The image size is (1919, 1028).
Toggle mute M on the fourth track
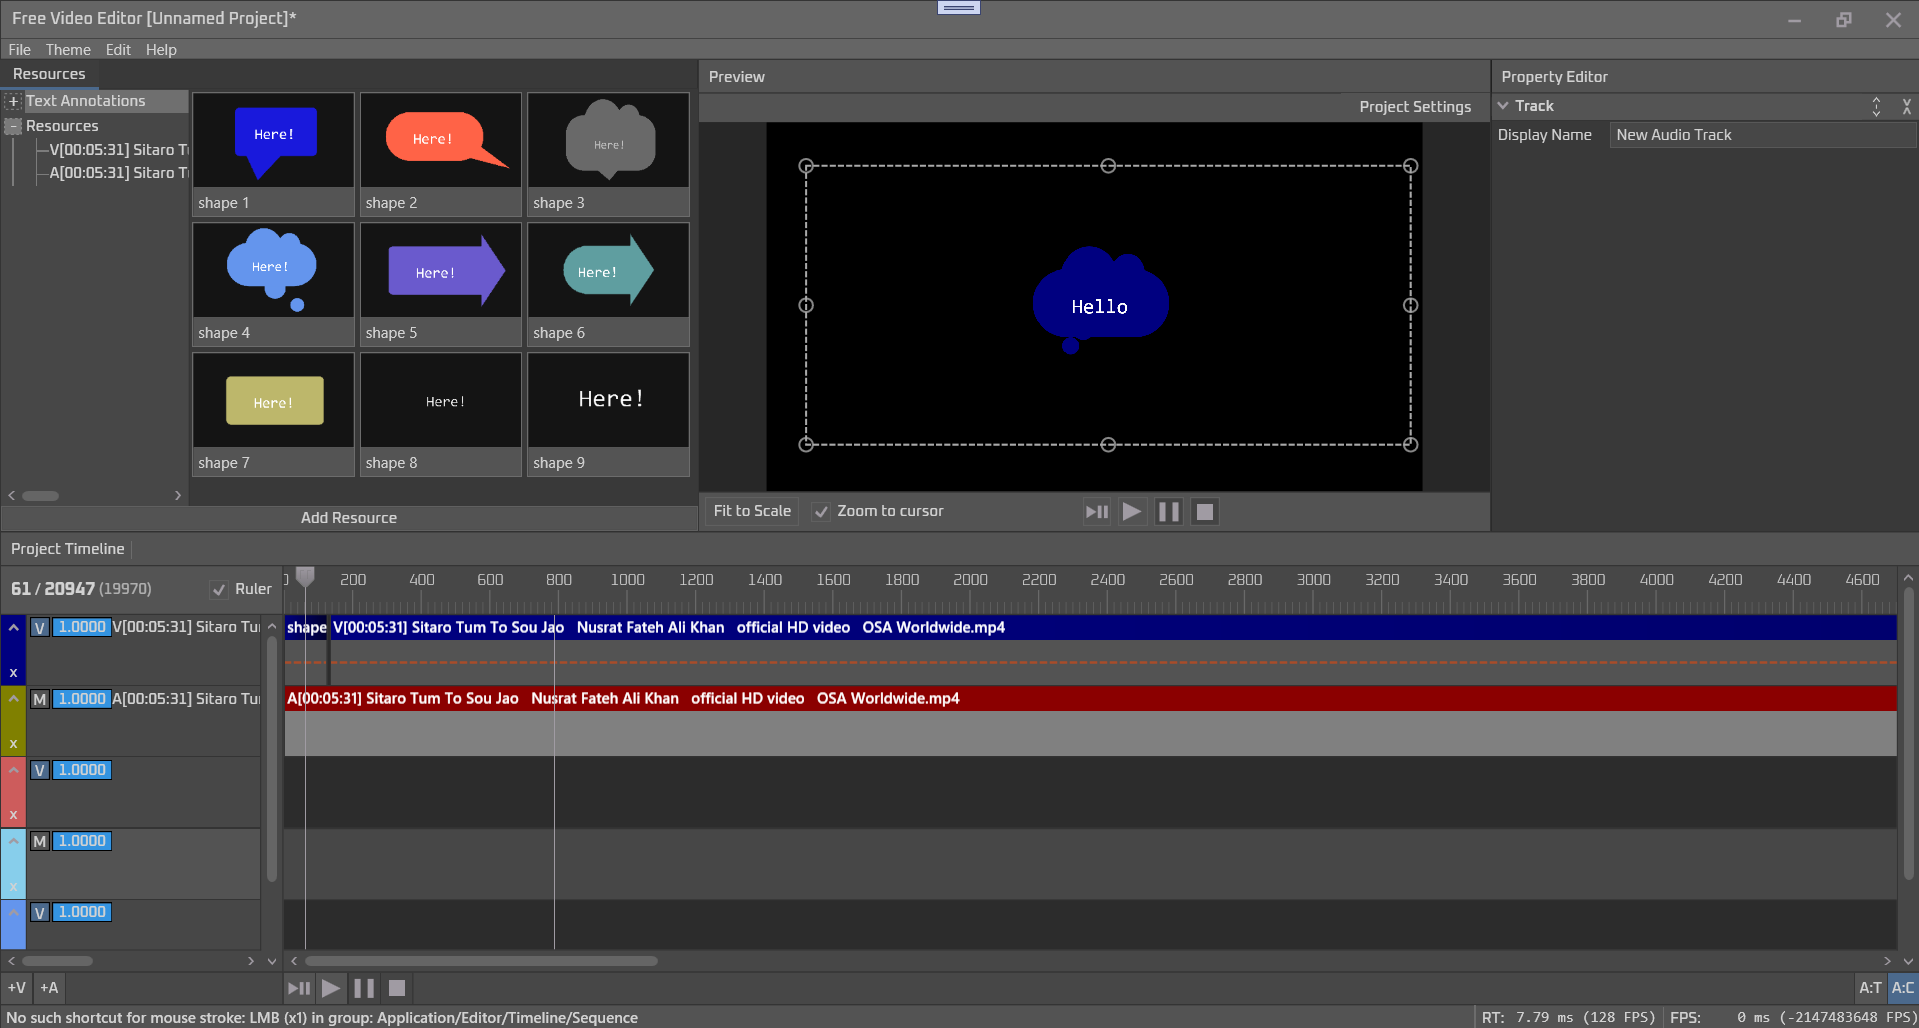click(x=39, y=841)
